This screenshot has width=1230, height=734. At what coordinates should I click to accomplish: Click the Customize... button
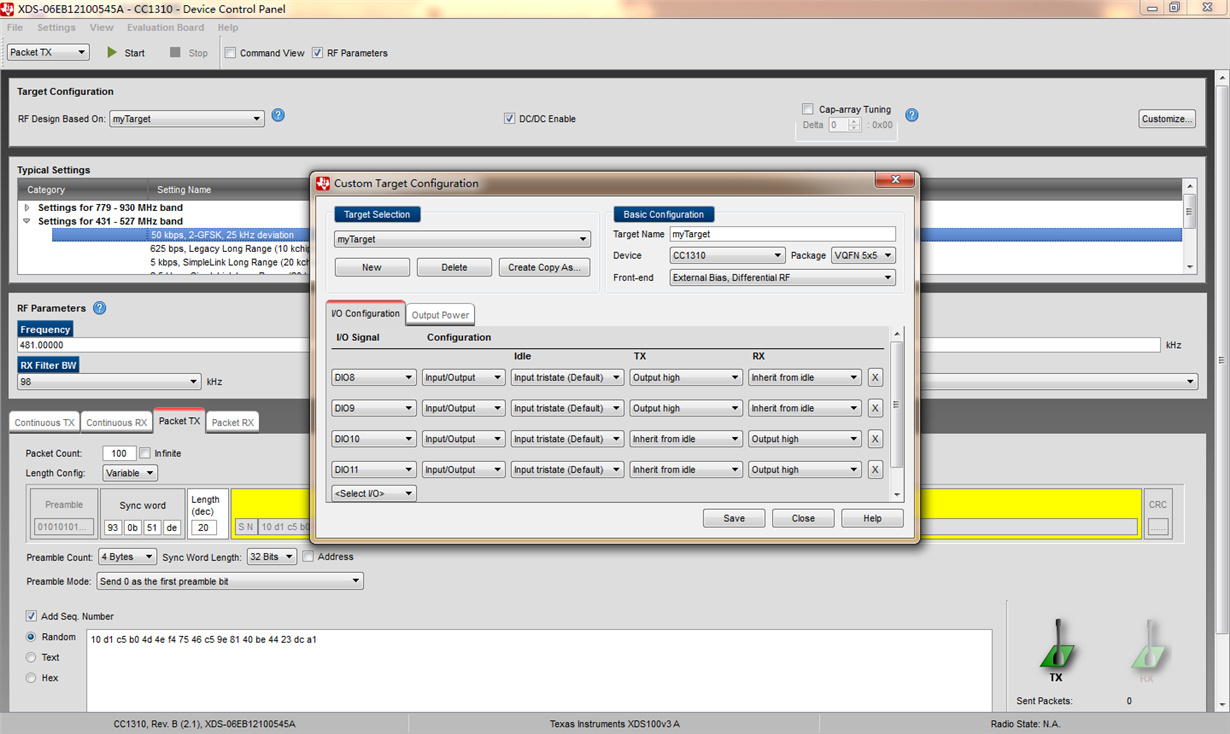(x=1167, y=119)
